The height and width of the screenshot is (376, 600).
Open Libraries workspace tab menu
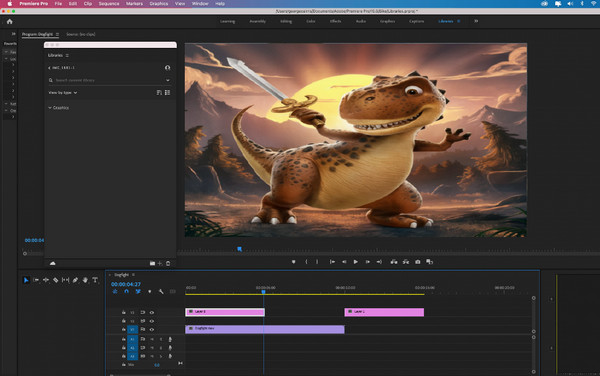click(x=458, y=21)
